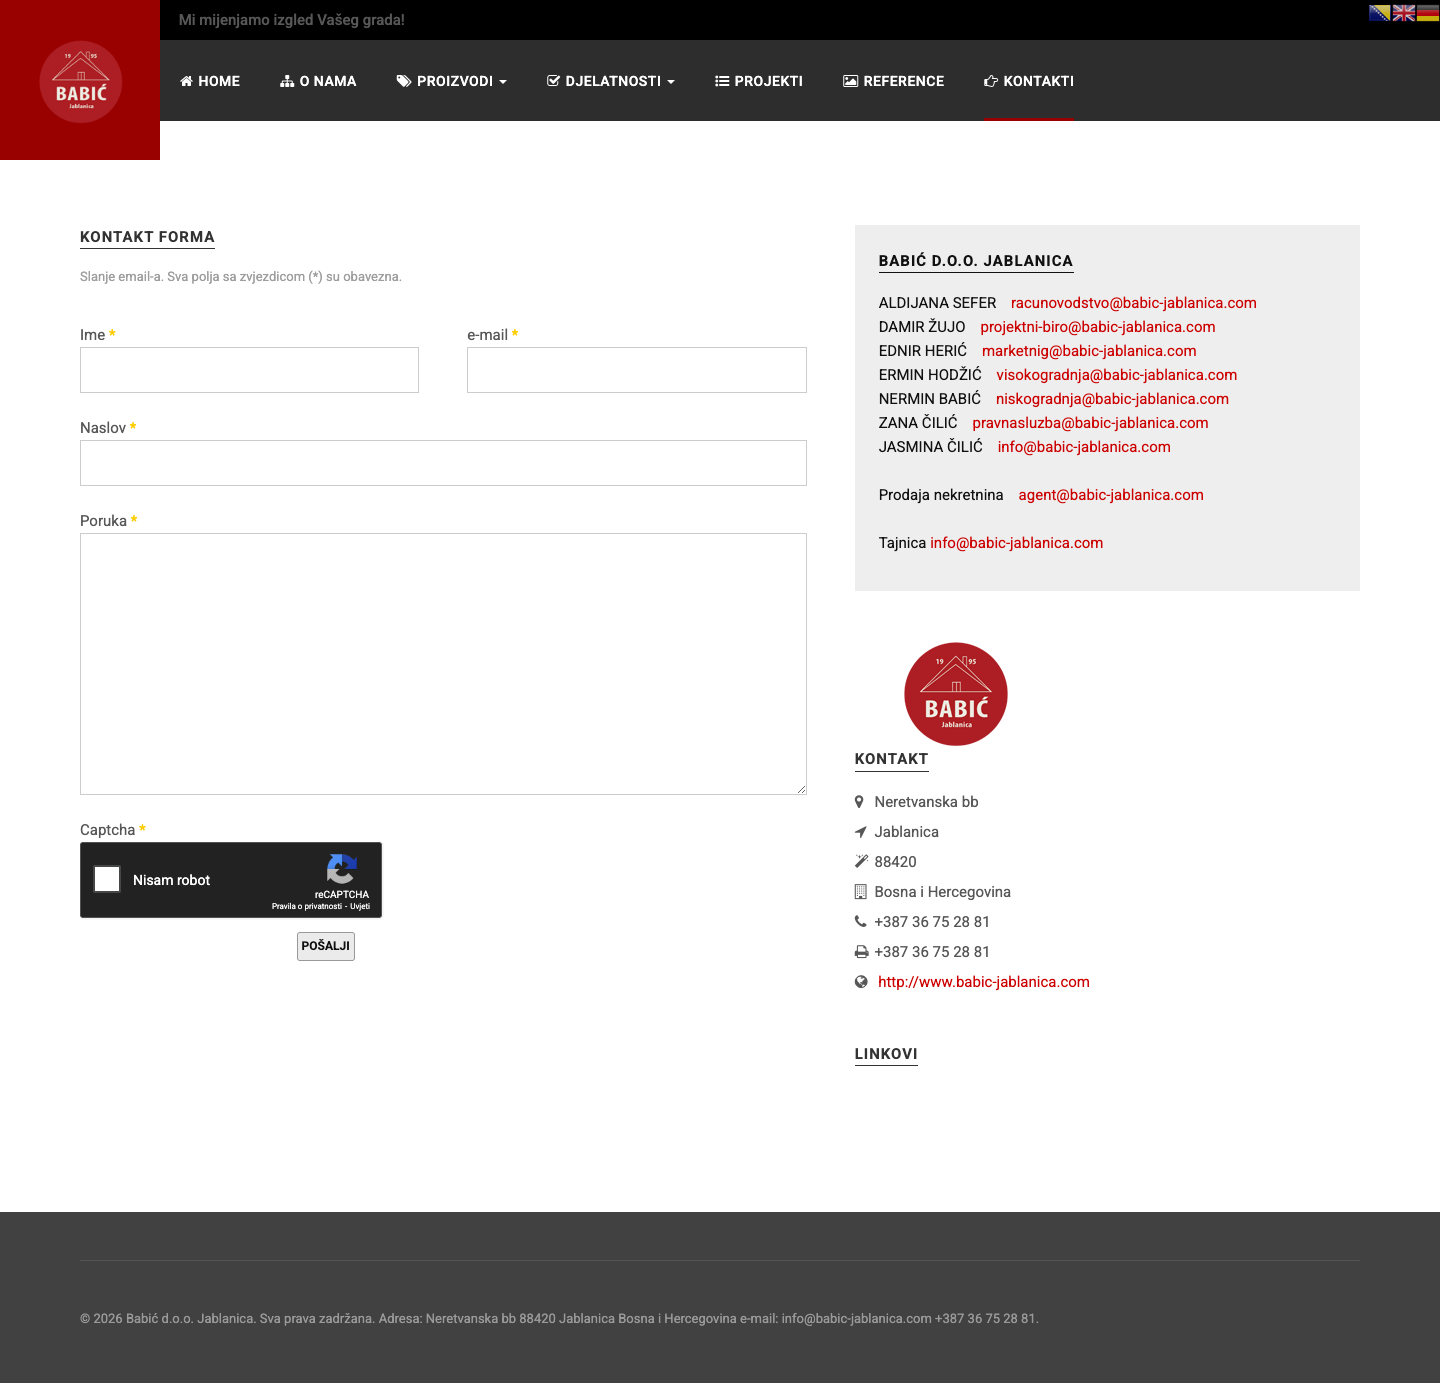Open reCAPTCHA 'Uvjeti' terms link
The image size is (1440, 1383).
360,906
